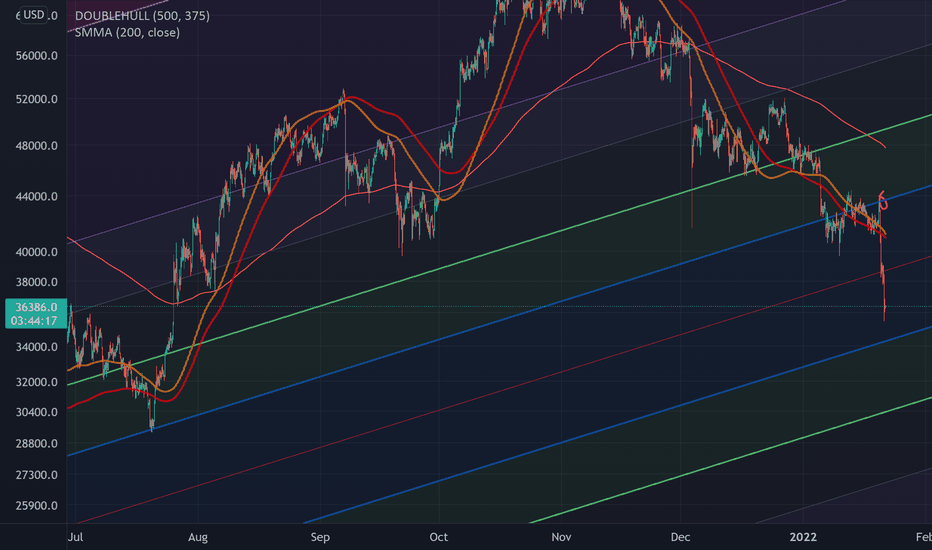The height and width of the screenshot is (550, 932).
Task: Click the 38000.0 price axis label
Action: pos(37,282)
